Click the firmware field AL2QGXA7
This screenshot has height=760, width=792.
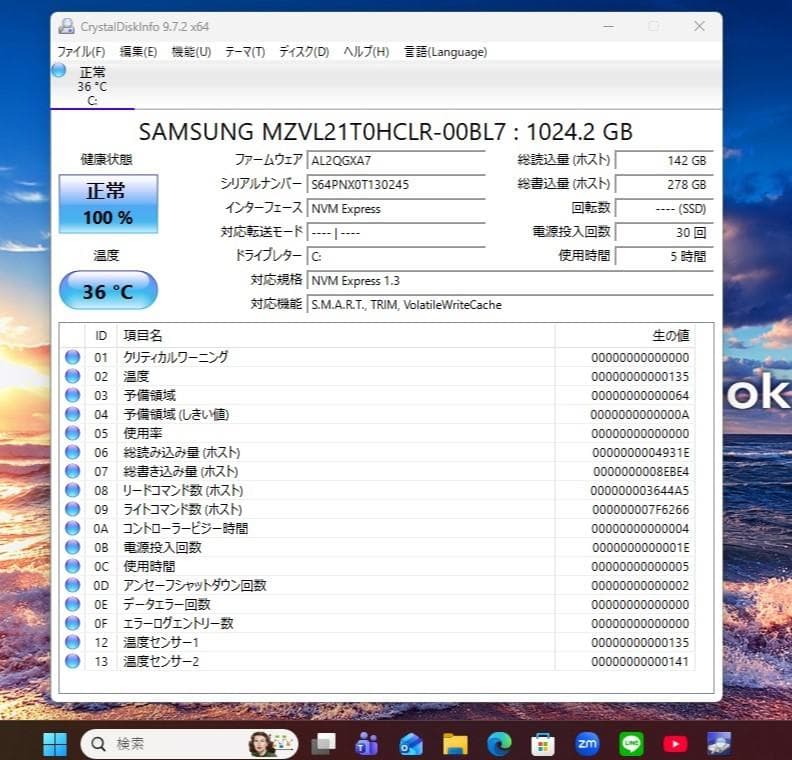[x=396, y=161]
